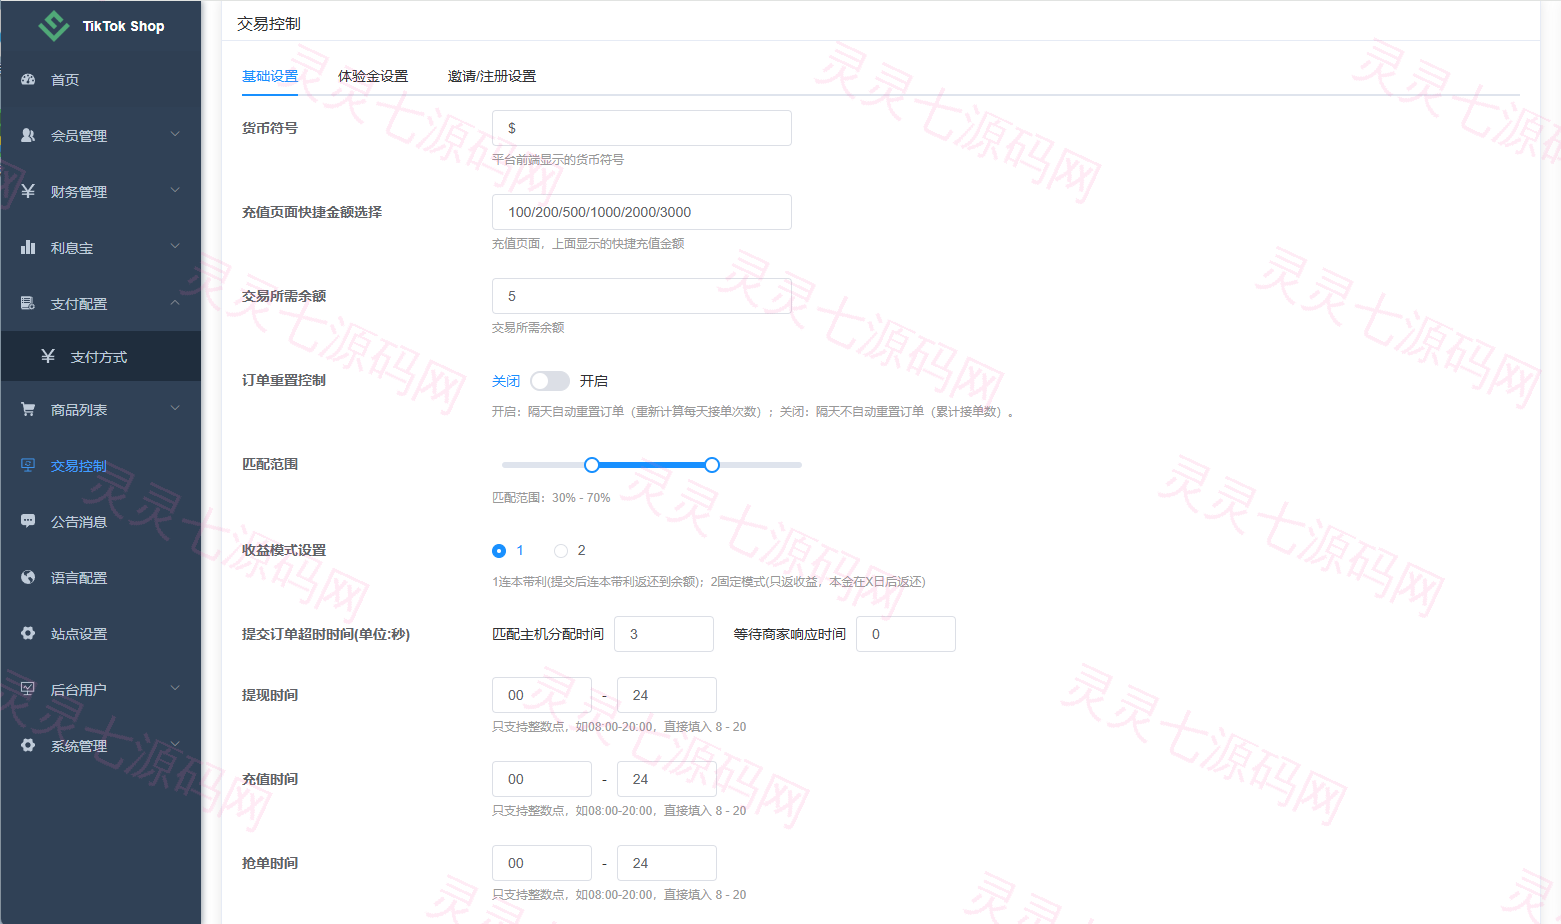Focus the 充值页面快捷金额选择 input field
The image size is (1561, 924).
point(642,212)
